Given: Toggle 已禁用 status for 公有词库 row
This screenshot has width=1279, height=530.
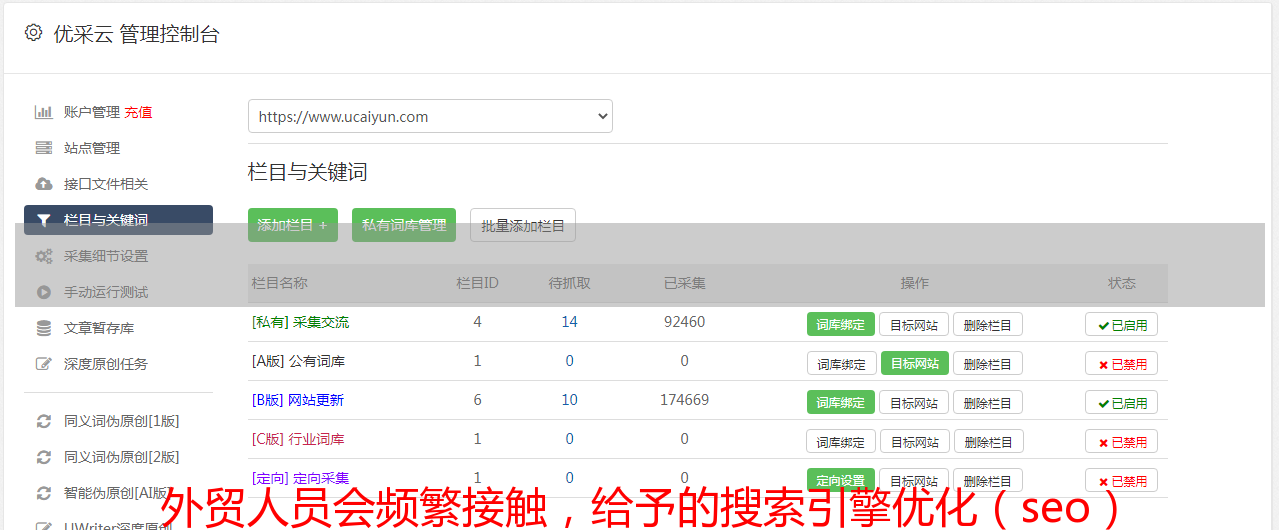Looking at the screenshot, I should coord(1121,363).
